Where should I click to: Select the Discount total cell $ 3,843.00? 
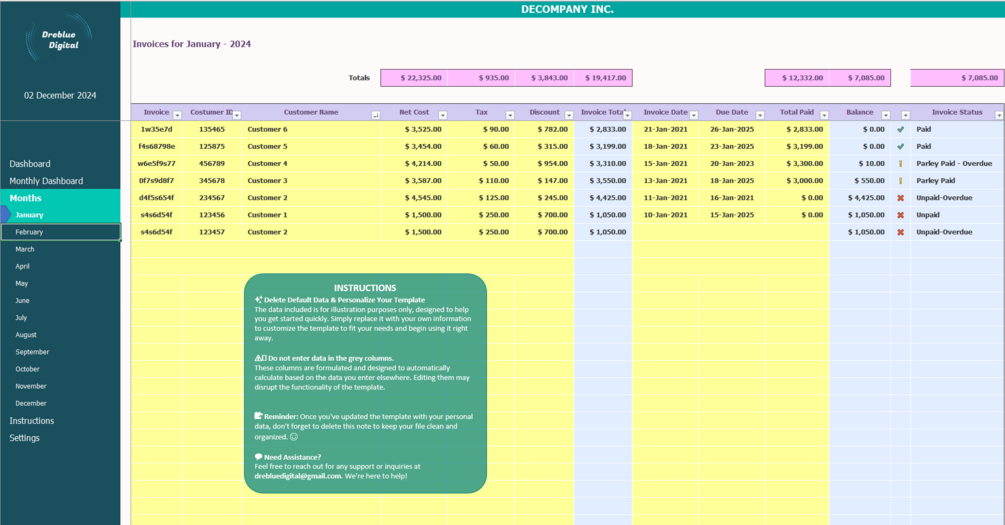[544, 78]
